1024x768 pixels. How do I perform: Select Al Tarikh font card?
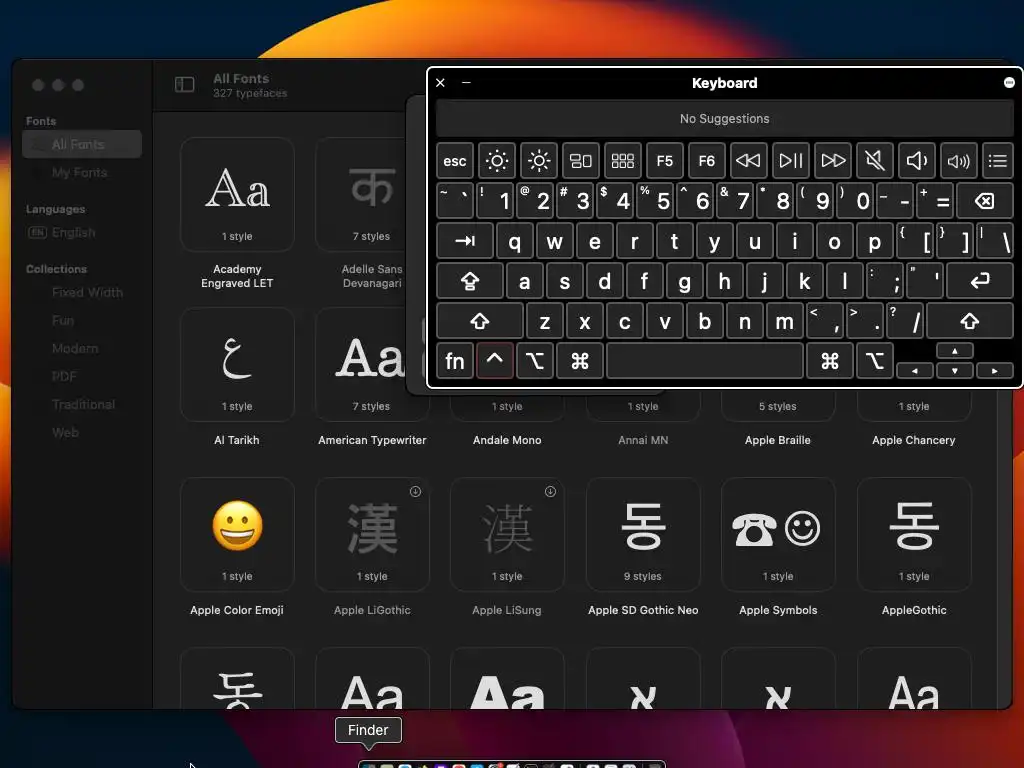(x=237, y=364)
